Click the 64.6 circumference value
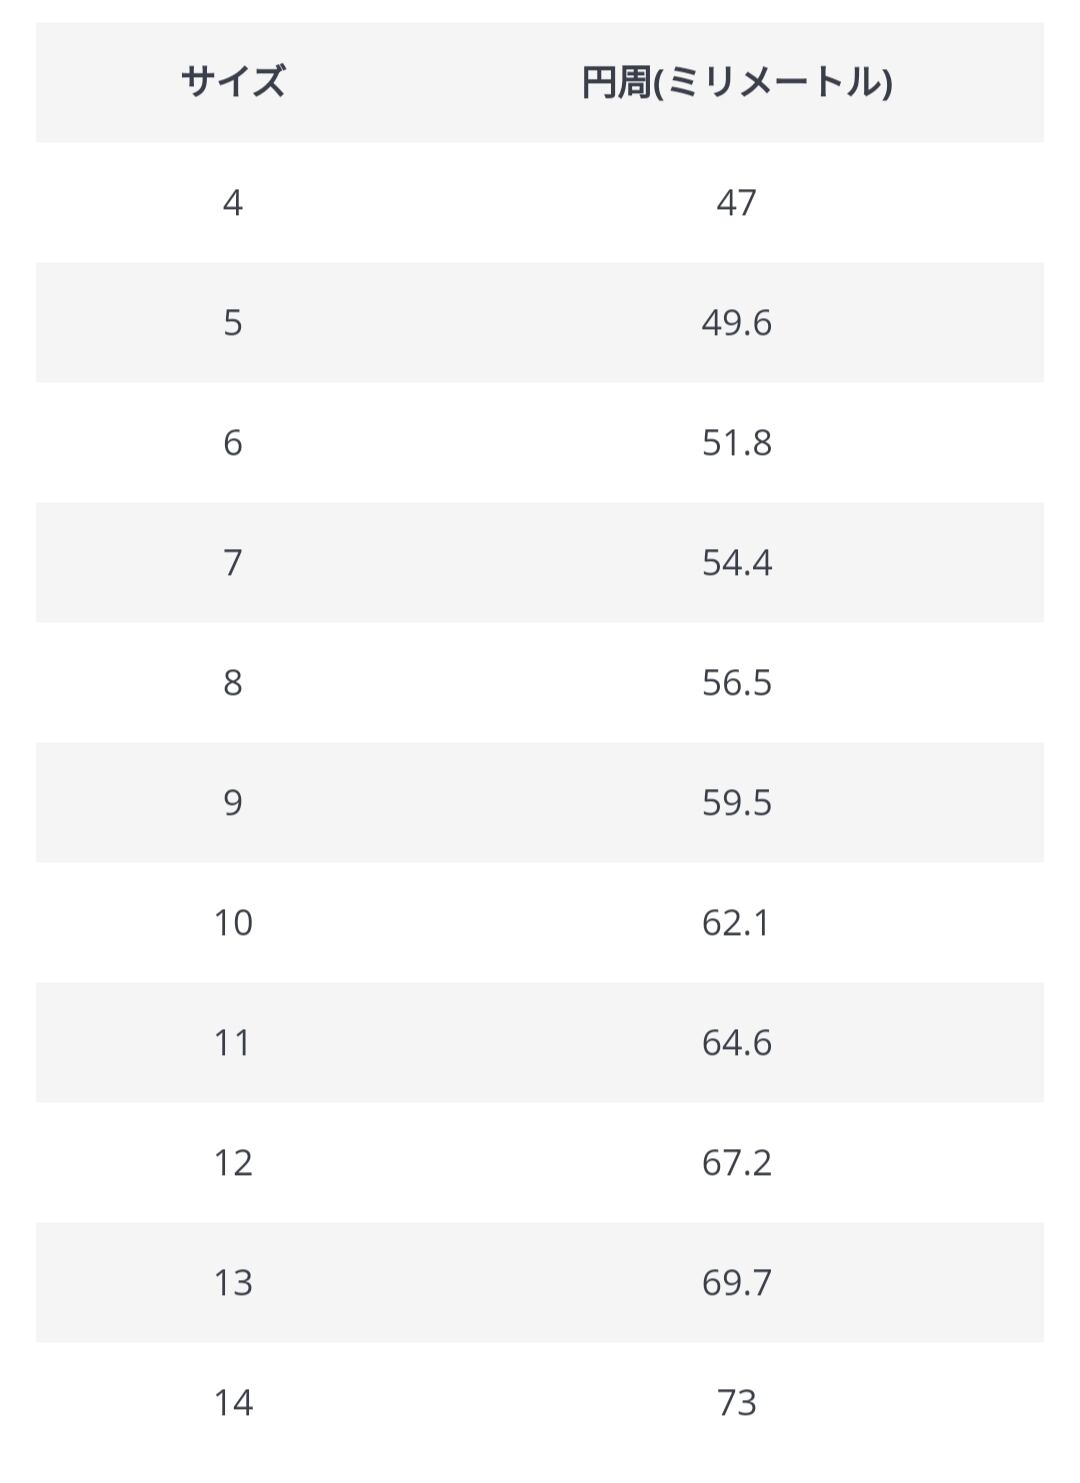 [737, 1043]
